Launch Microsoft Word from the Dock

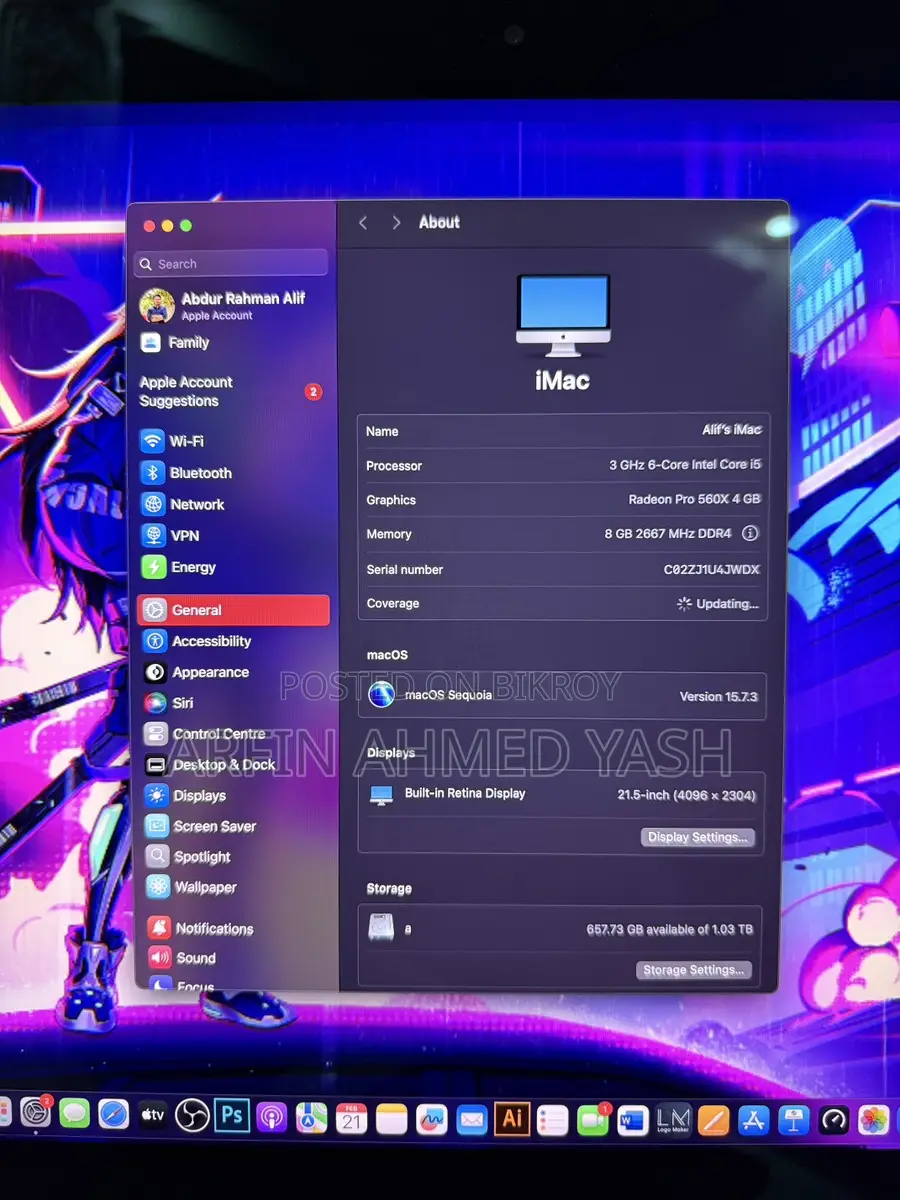[x=633, y=1119]
